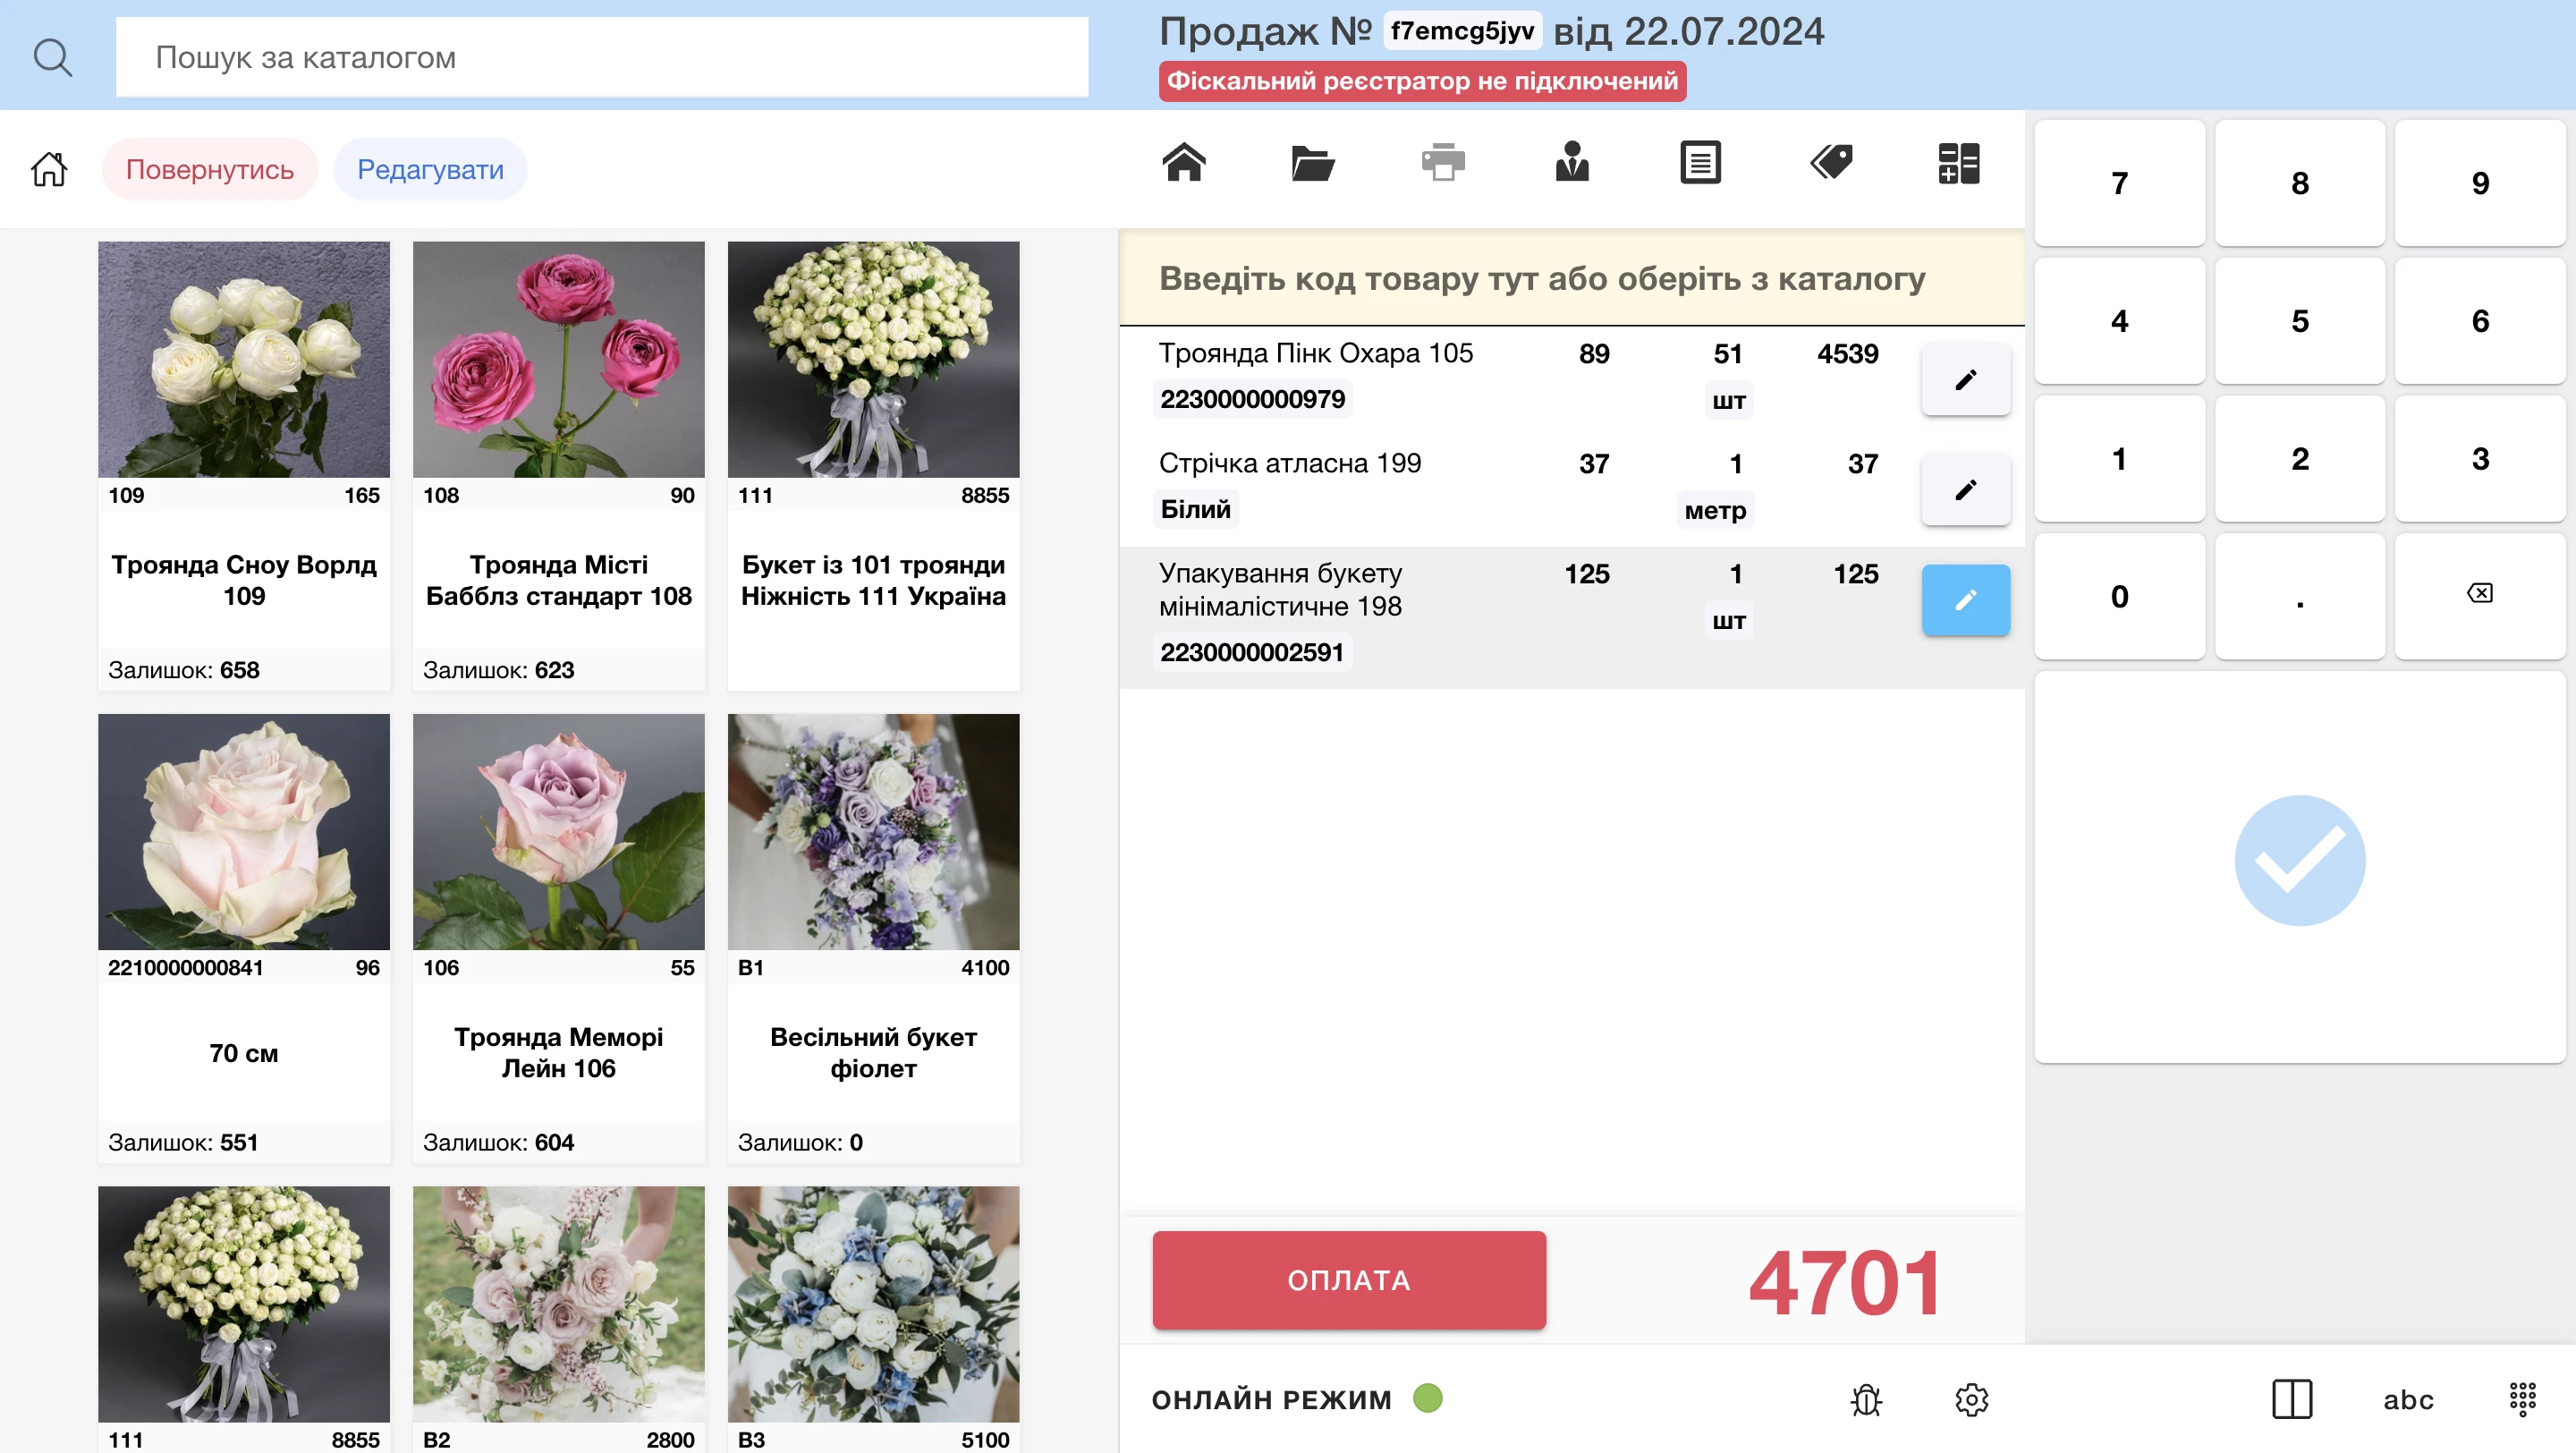Viewport: 2576px width, 1453px height.
Task: Click the discount tags icon
Action: pyautogui.click(x=1831, y=162)
